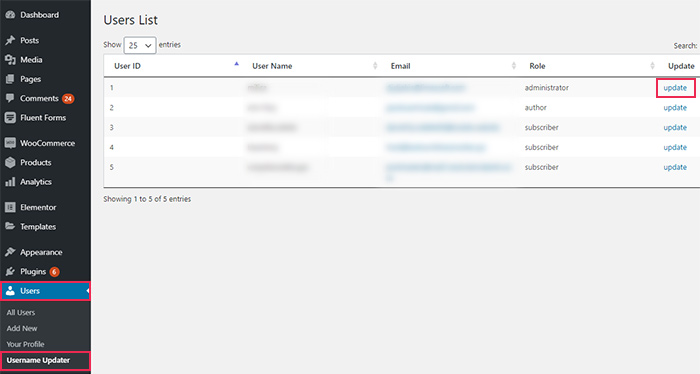
Task: Open the Plugins menu item
Action: (x=33, y=271)
